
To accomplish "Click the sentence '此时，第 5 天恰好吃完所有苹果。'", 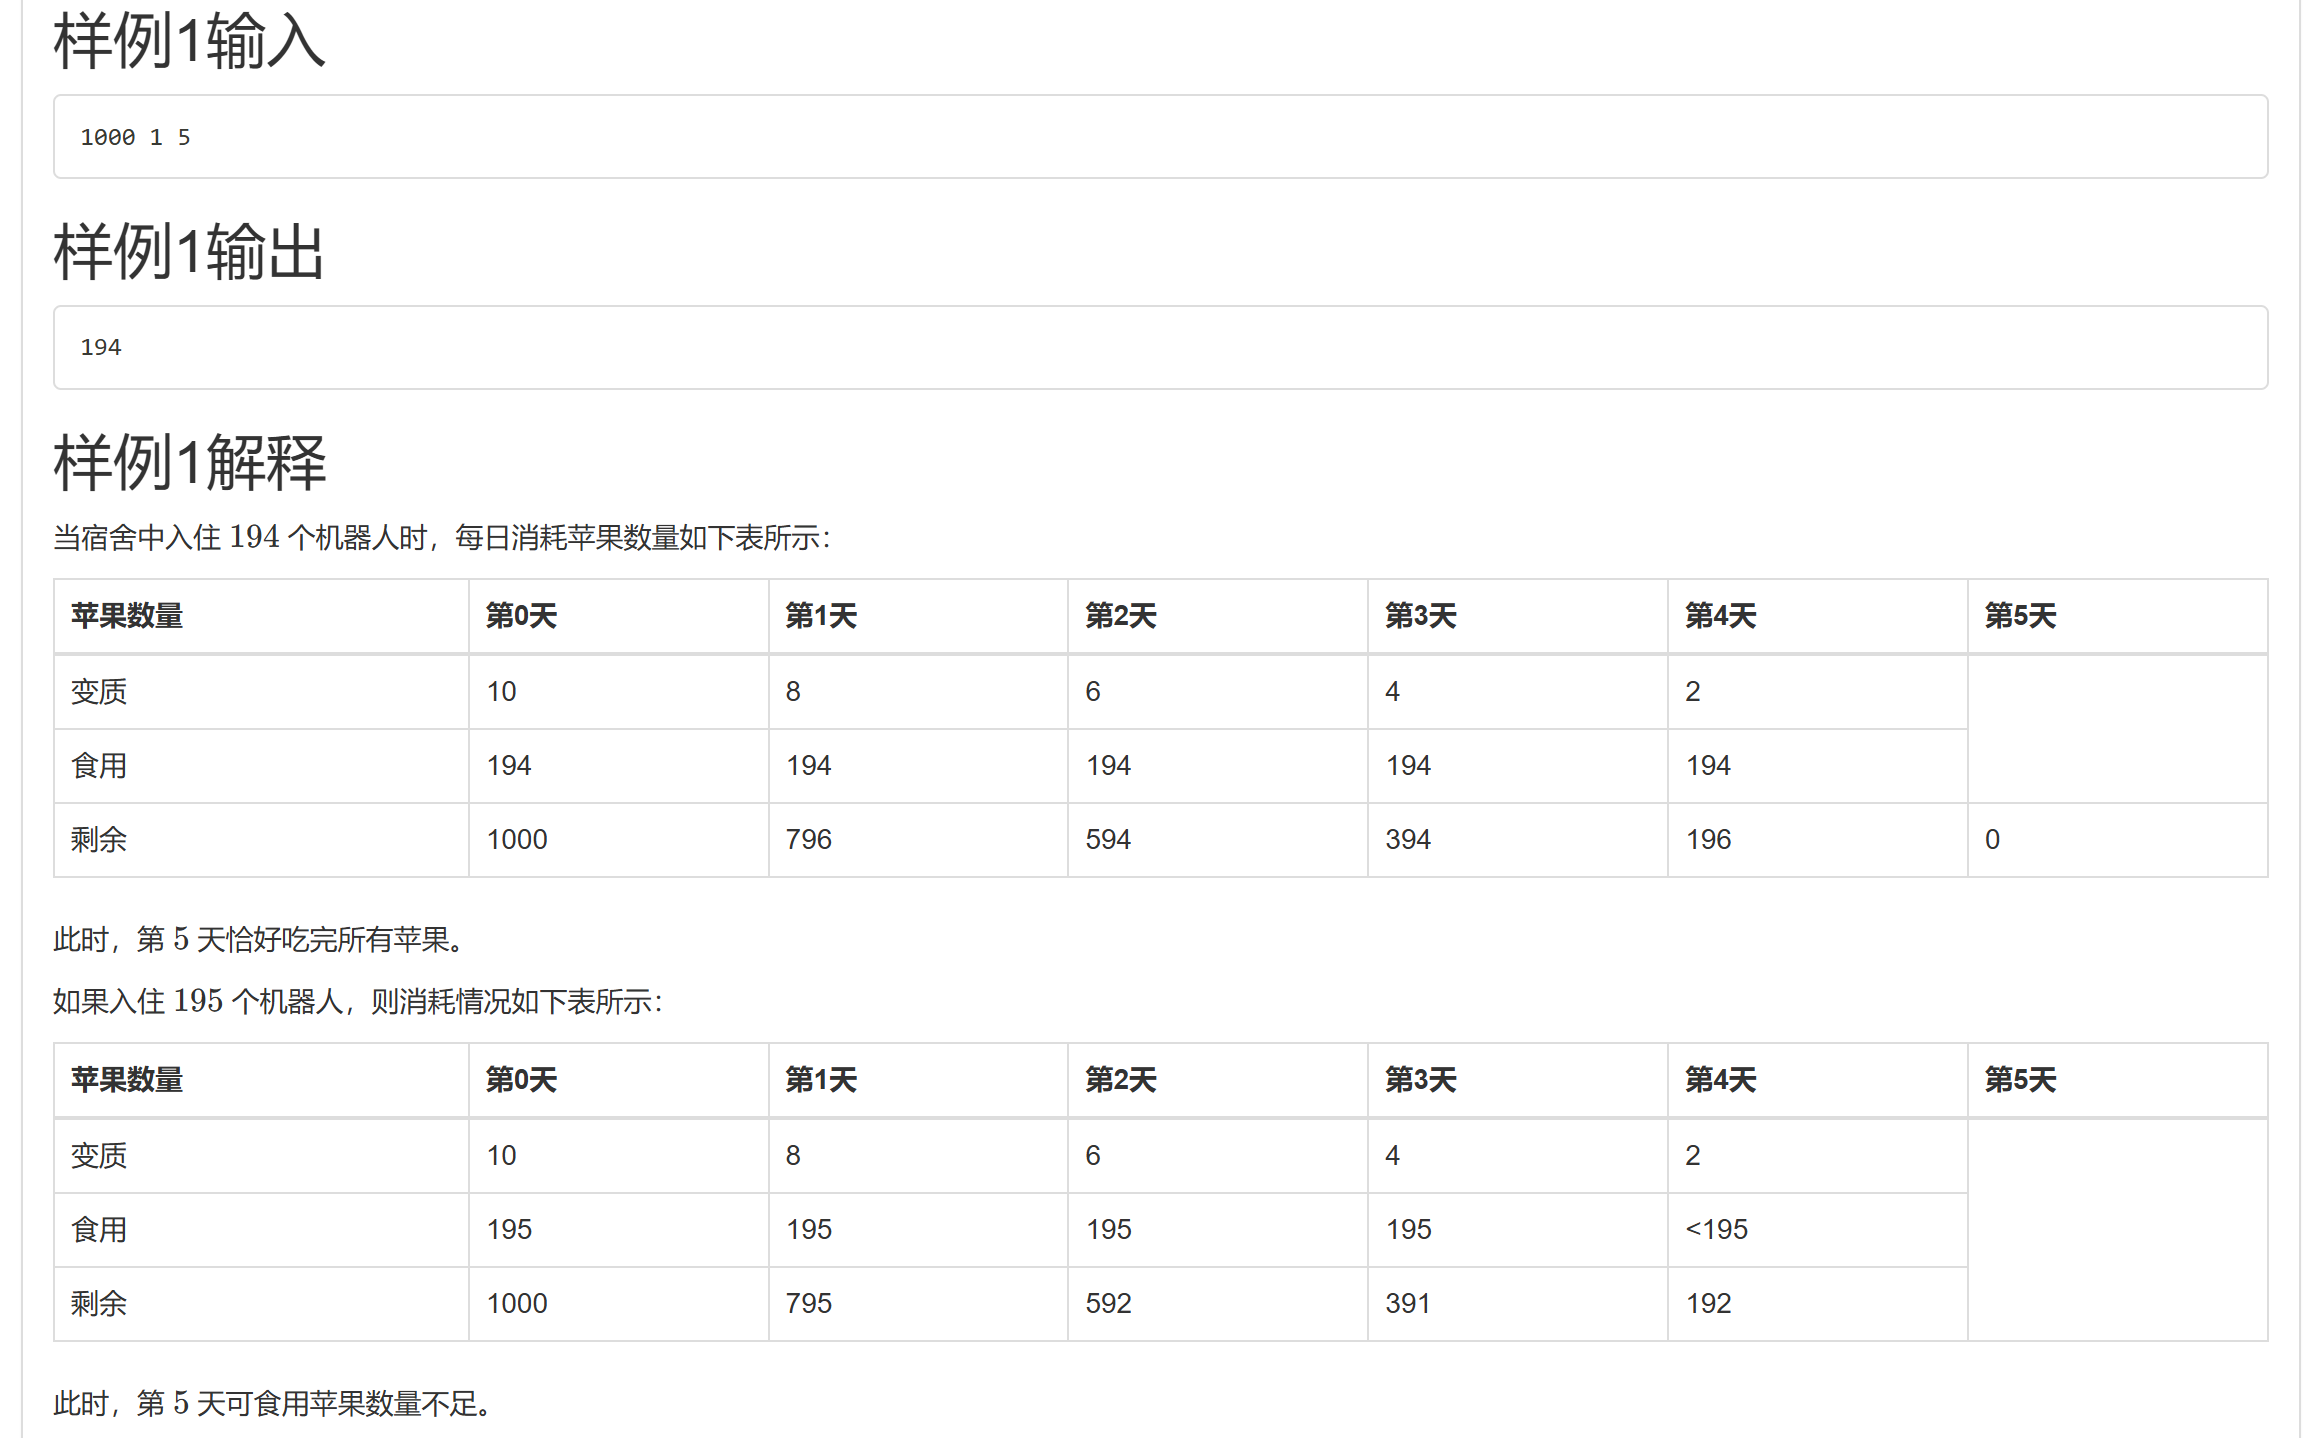I will point(258,940).
